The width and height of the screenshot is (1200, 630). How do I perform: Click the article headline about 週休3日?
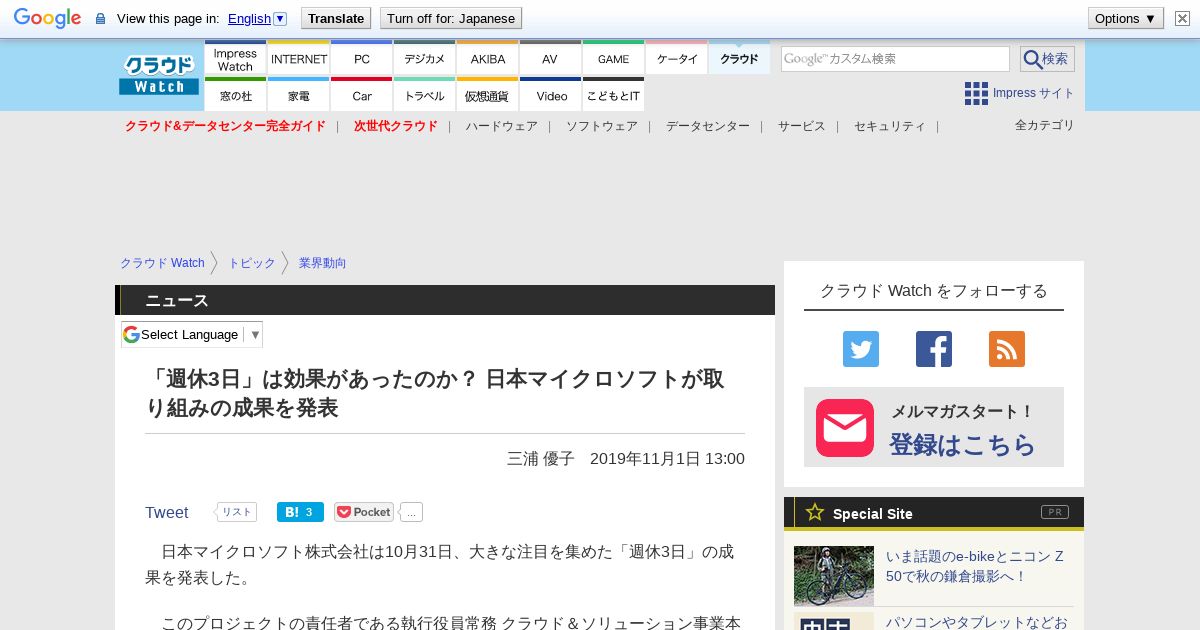(x=435, y=393)
